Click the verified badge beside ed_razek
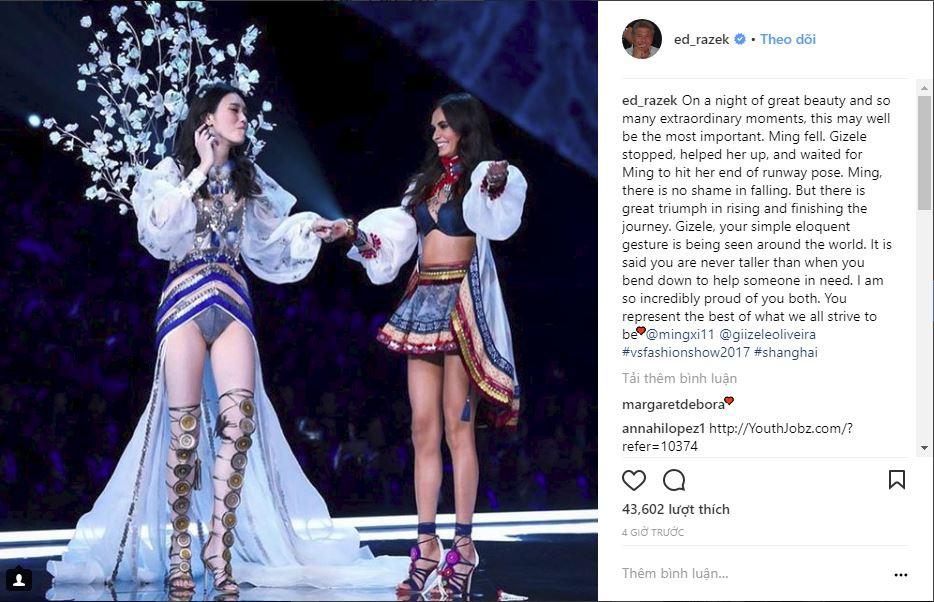Image resolution: width=934 pixels, height=602 pixels. [740, 39]
